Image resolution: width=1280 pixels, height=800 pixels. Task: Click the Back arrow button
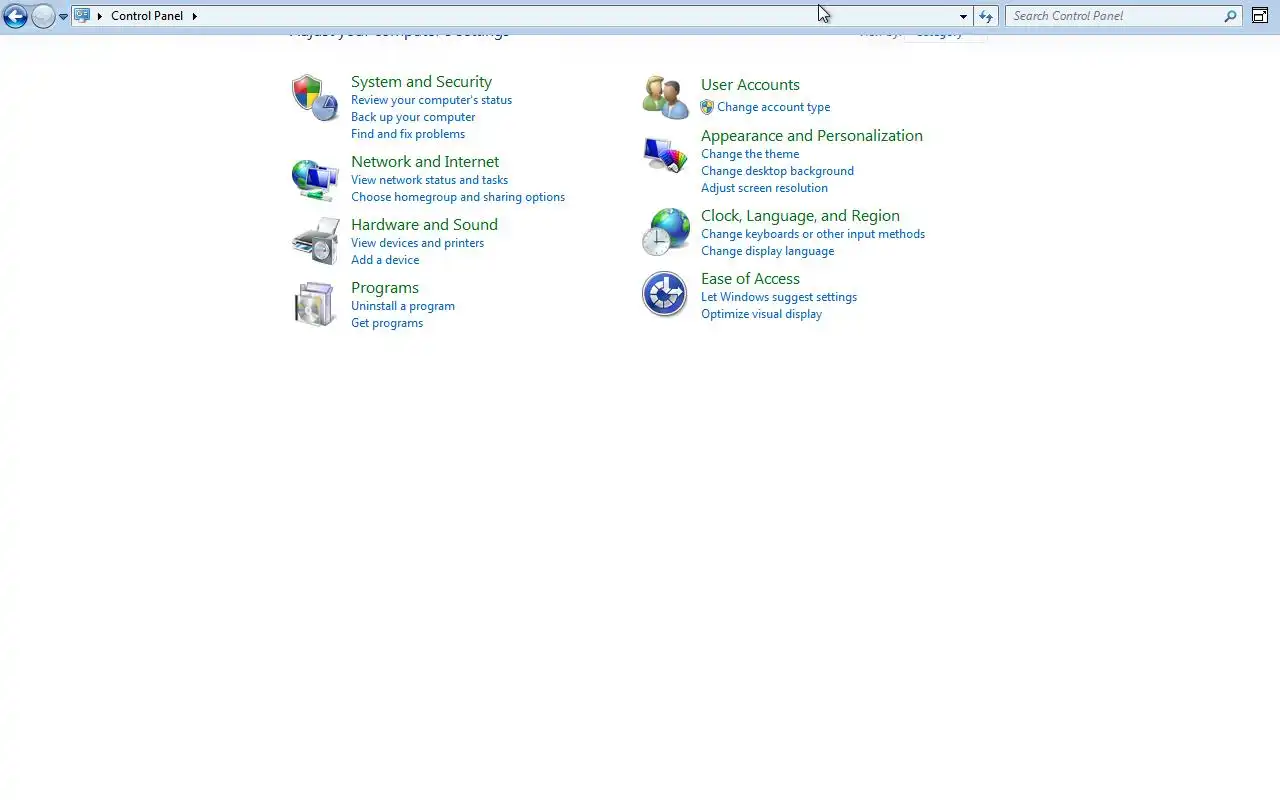click(16, 16)
